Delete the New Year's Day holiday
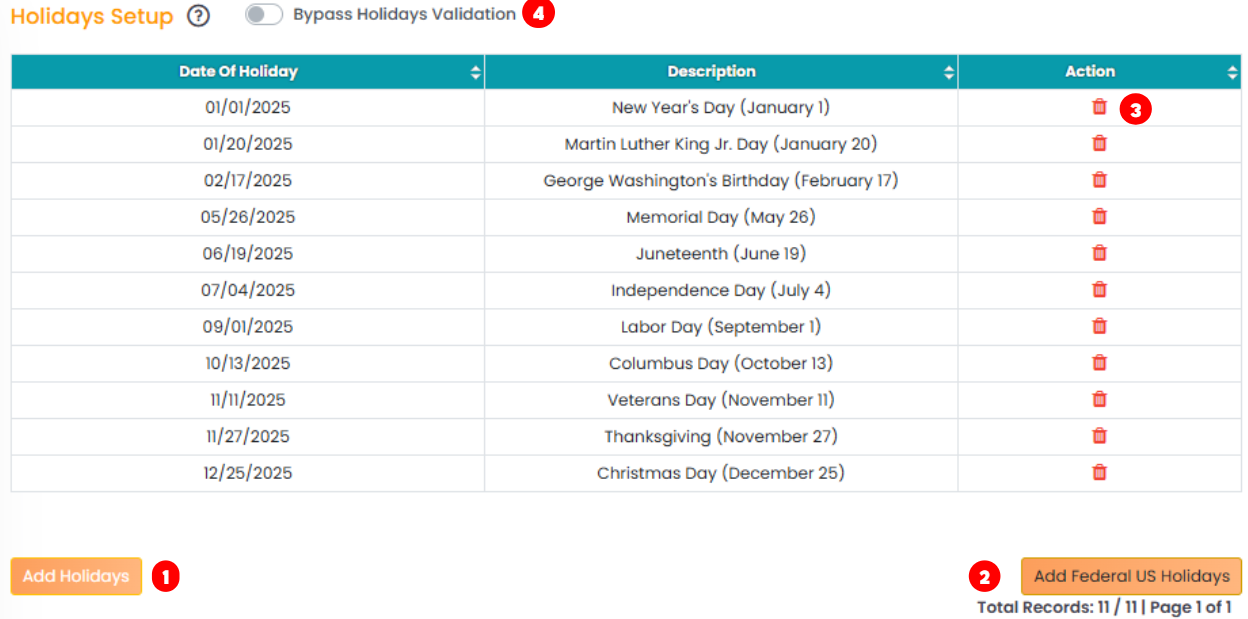The height and width of the screenshot is (619, 1248). coord(1099,107)
